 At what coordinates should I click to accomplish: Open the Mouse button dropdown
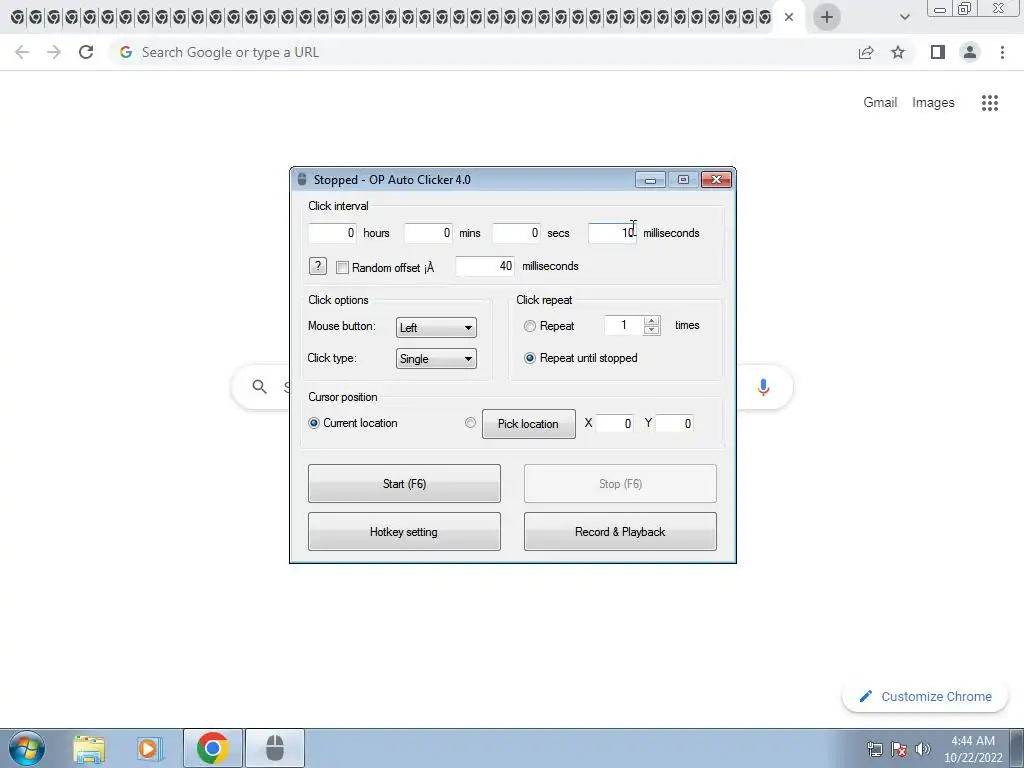(x=436, y=328)
